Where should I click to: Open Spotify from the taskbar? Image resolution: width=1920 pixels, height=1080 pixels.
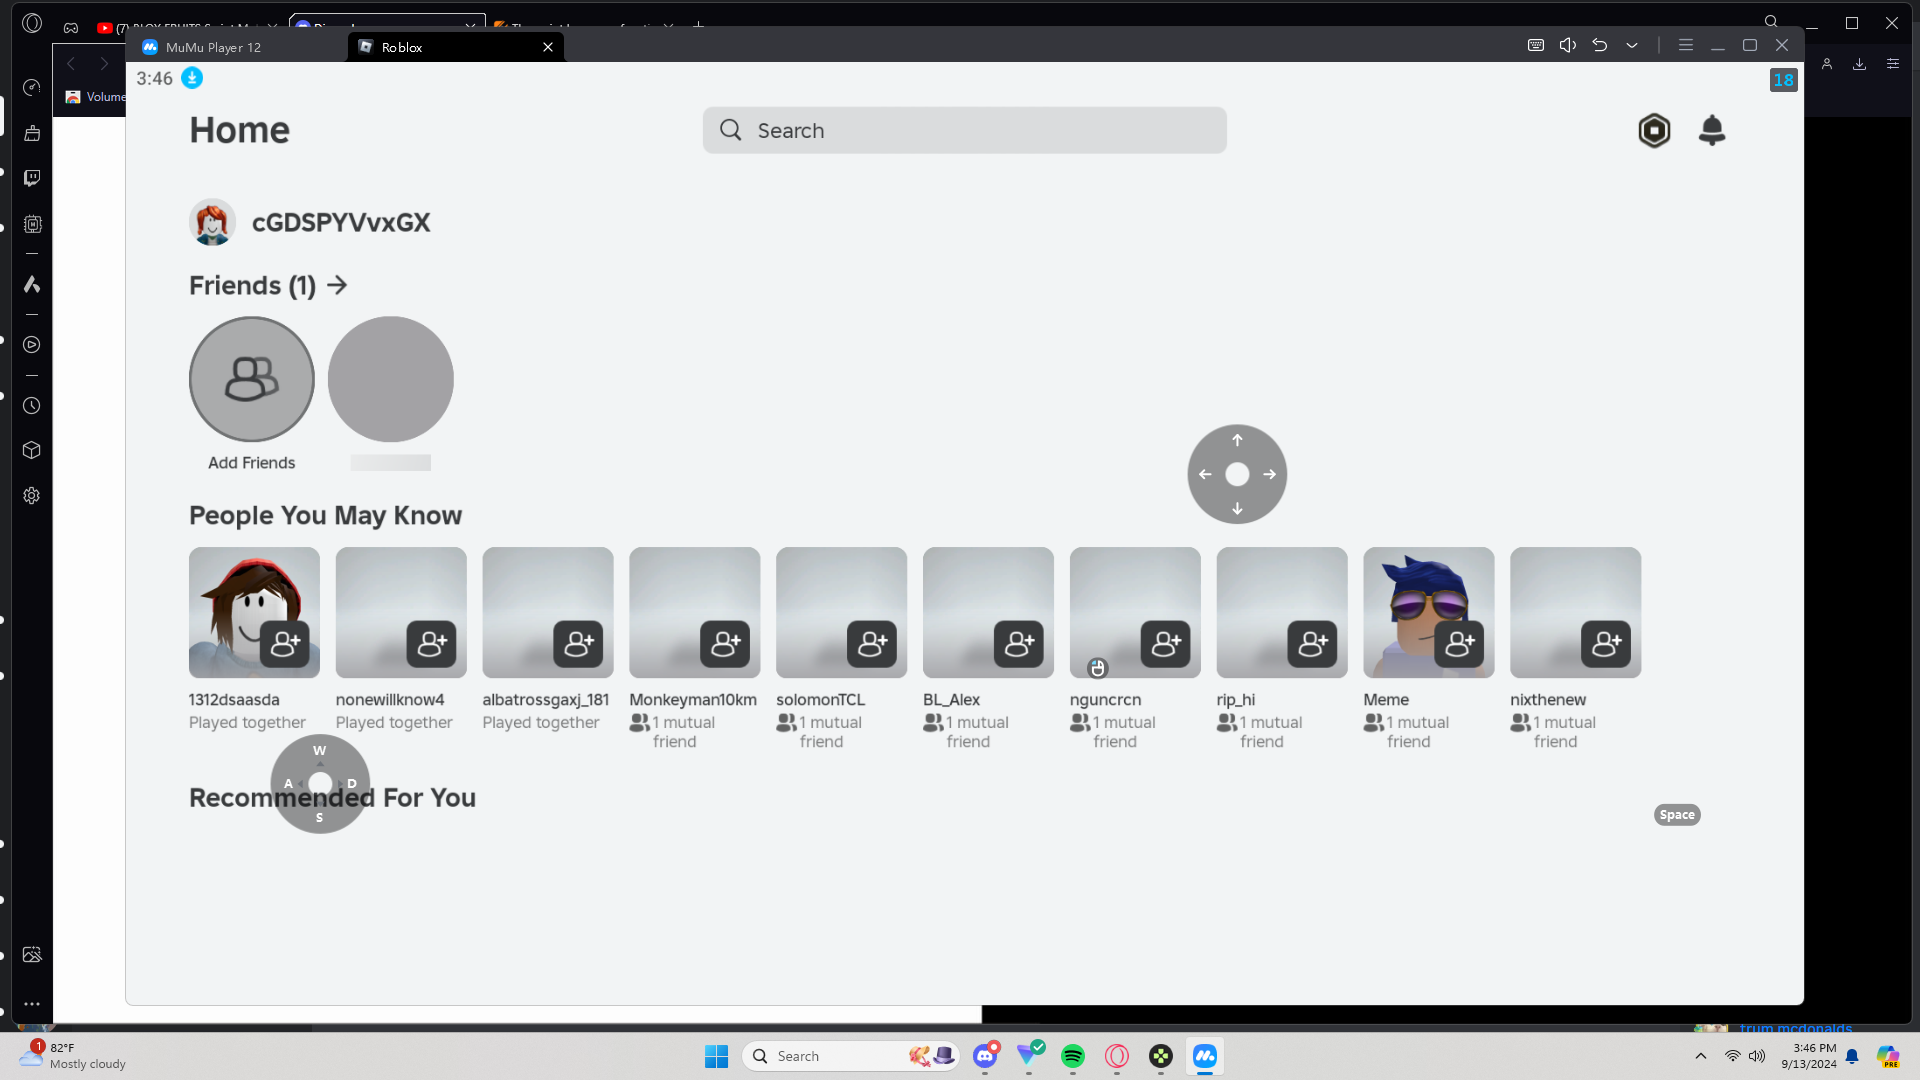1073,1056
